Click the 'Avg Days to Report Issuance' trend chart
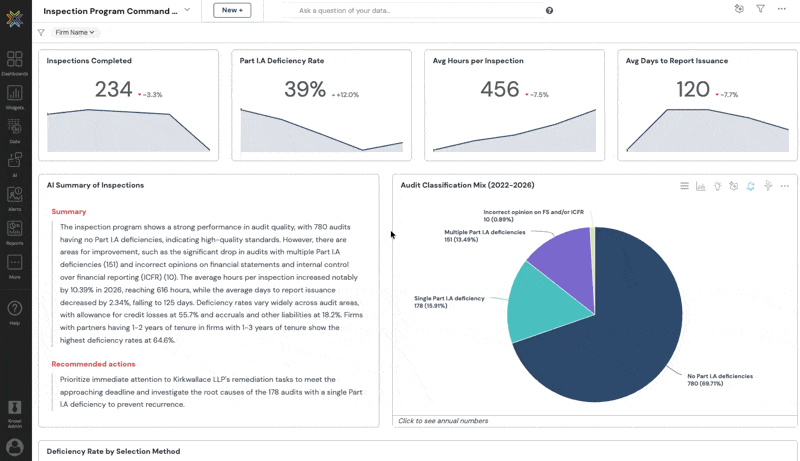Screen dimensions: 800x461 [x=707, y=131]
